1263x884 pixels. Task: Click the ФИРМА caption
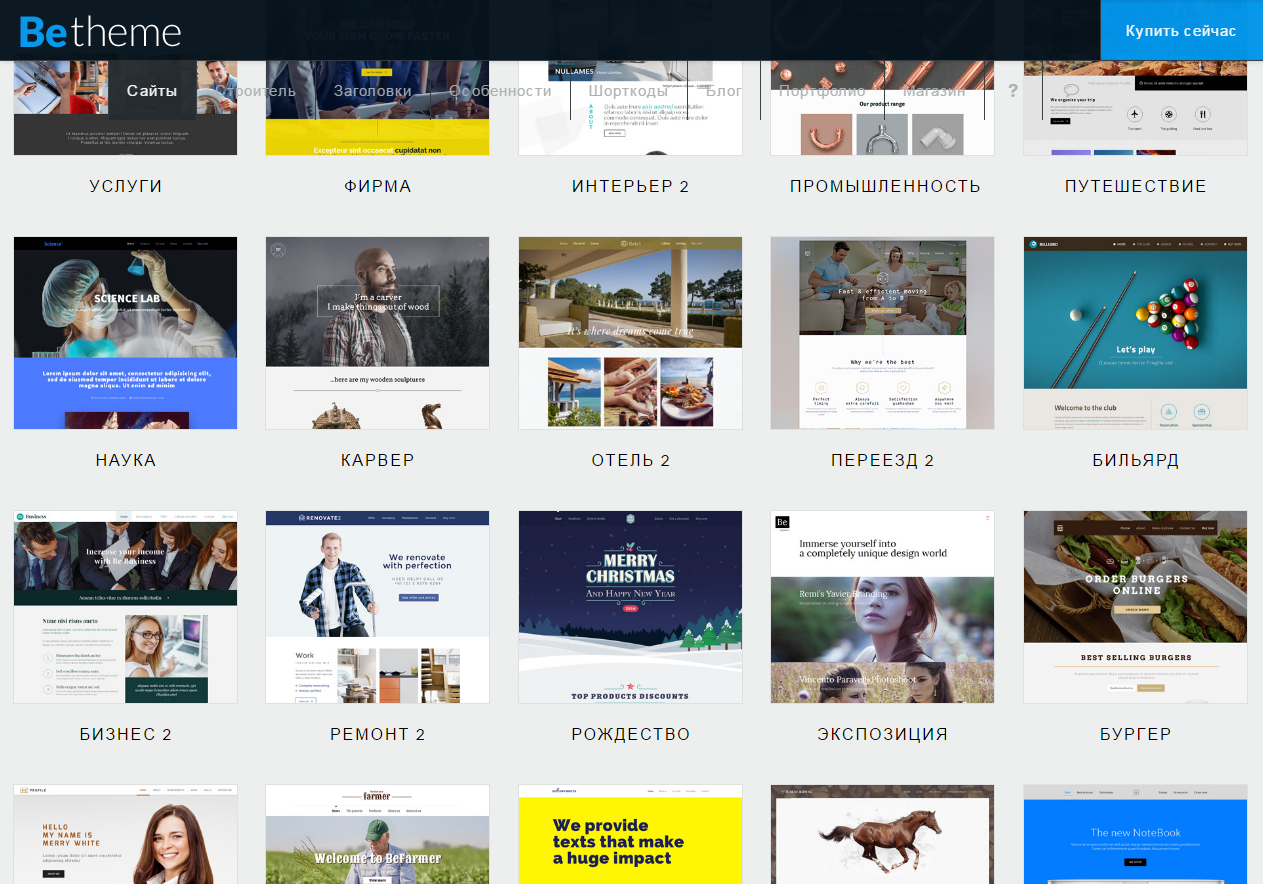[x=378, y=186]
